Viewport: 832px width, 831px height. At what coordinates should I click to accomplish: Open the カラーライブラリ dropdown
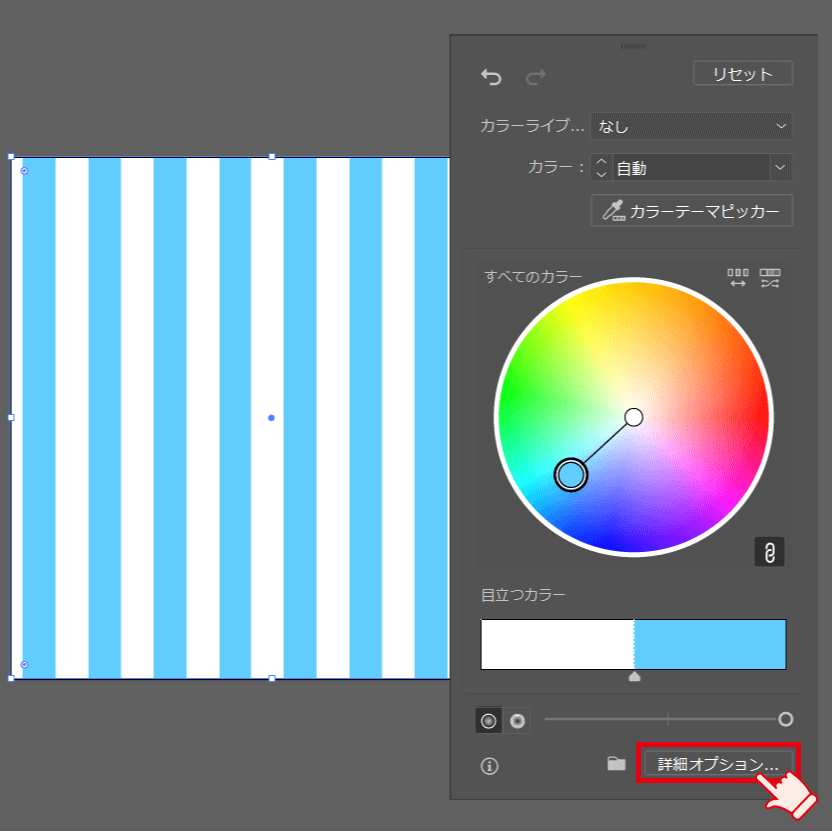click(690, 126)
